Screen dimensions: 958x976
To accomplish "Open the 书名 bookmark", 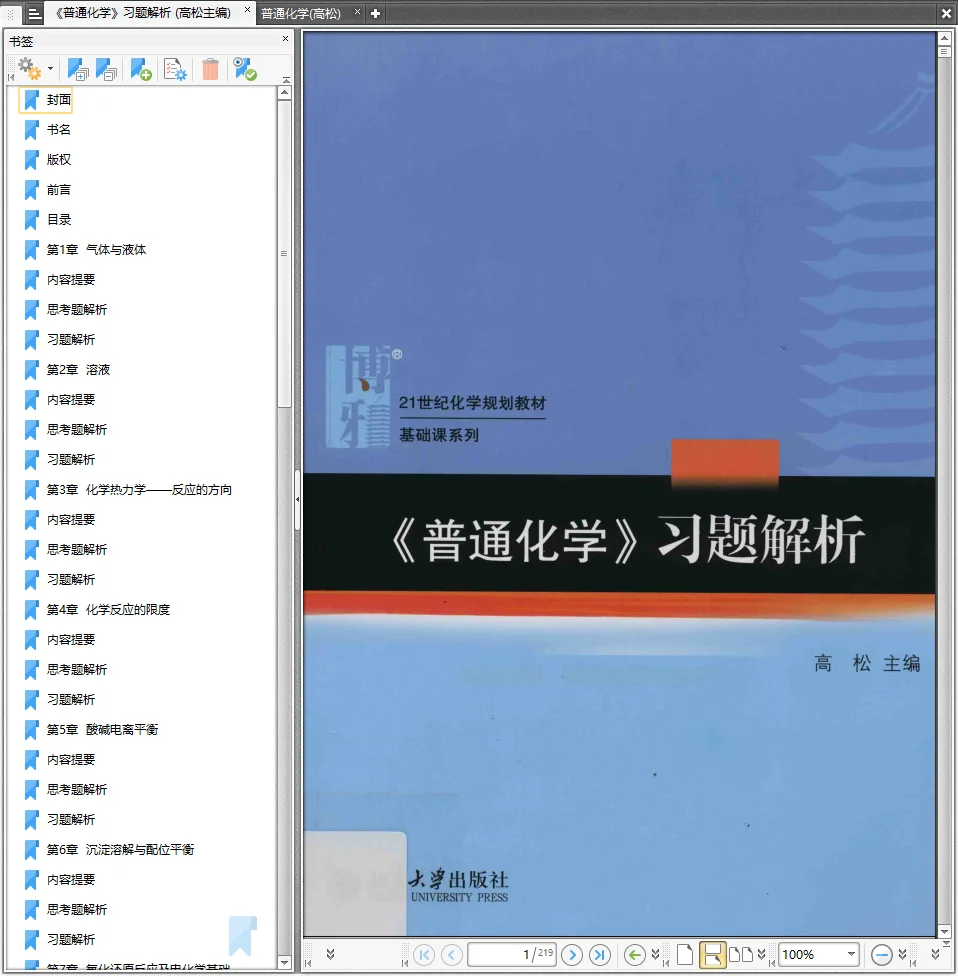I will click(59, 129).
